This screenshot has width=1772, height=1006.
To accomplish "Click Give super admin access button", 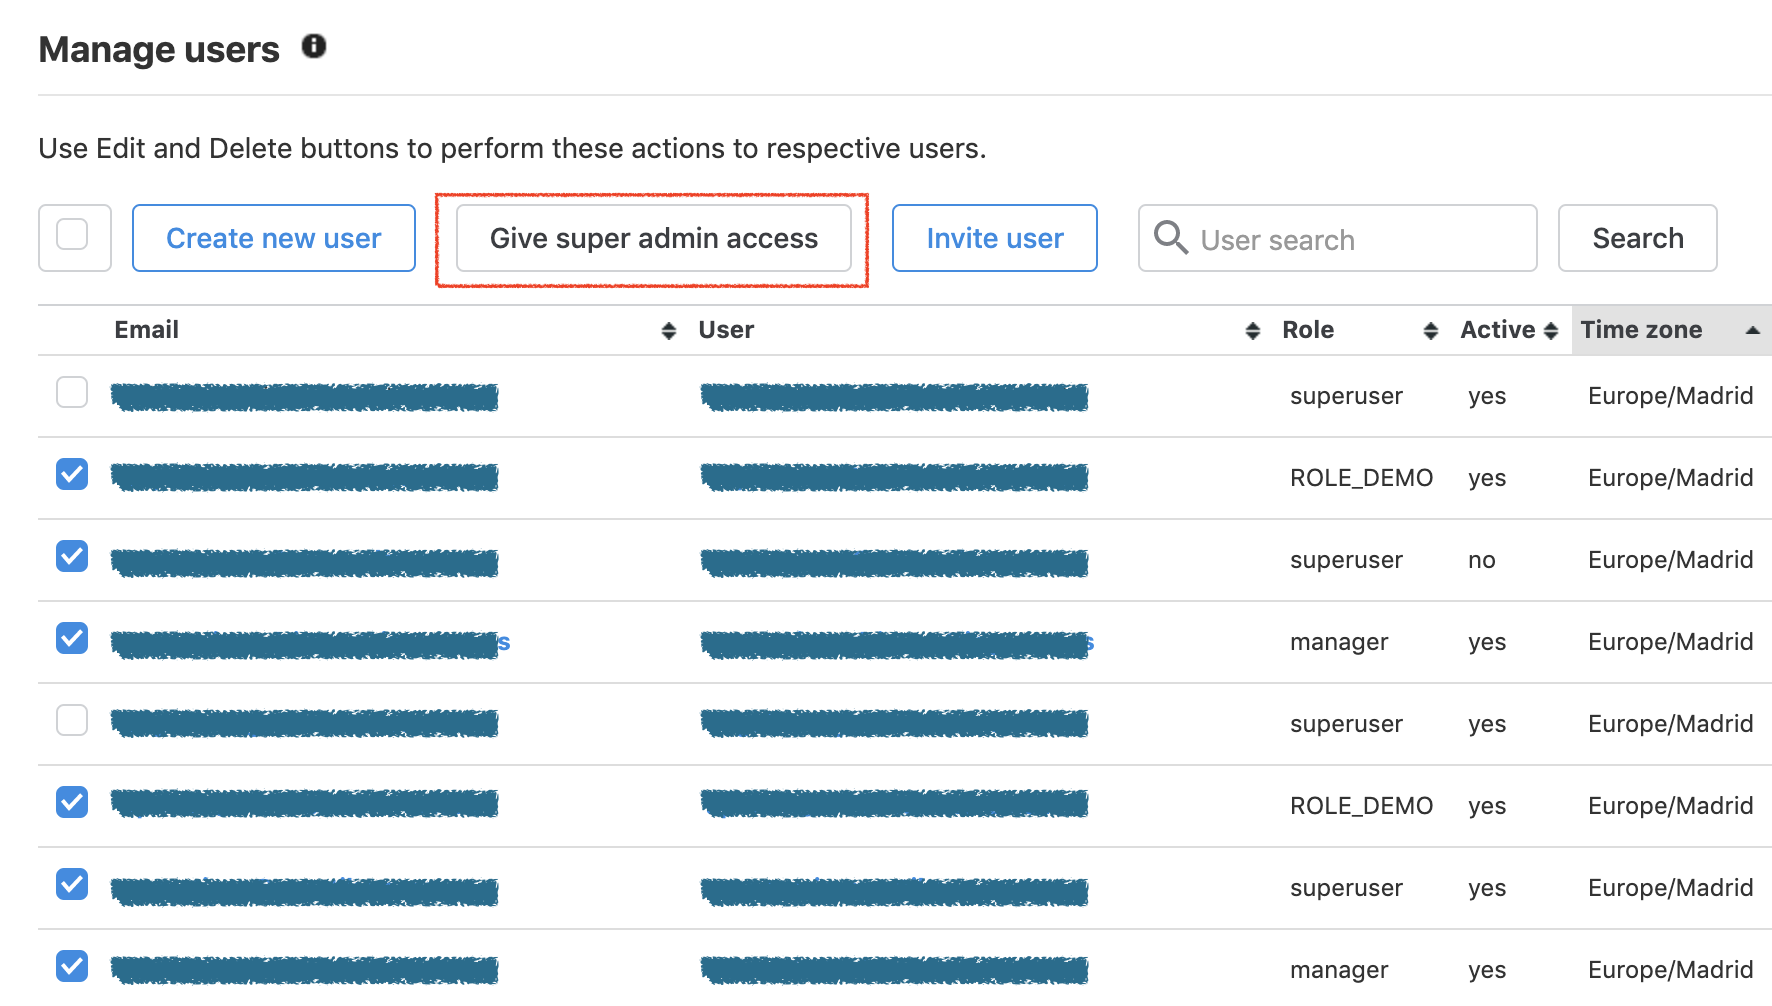I will click(654, 238).
